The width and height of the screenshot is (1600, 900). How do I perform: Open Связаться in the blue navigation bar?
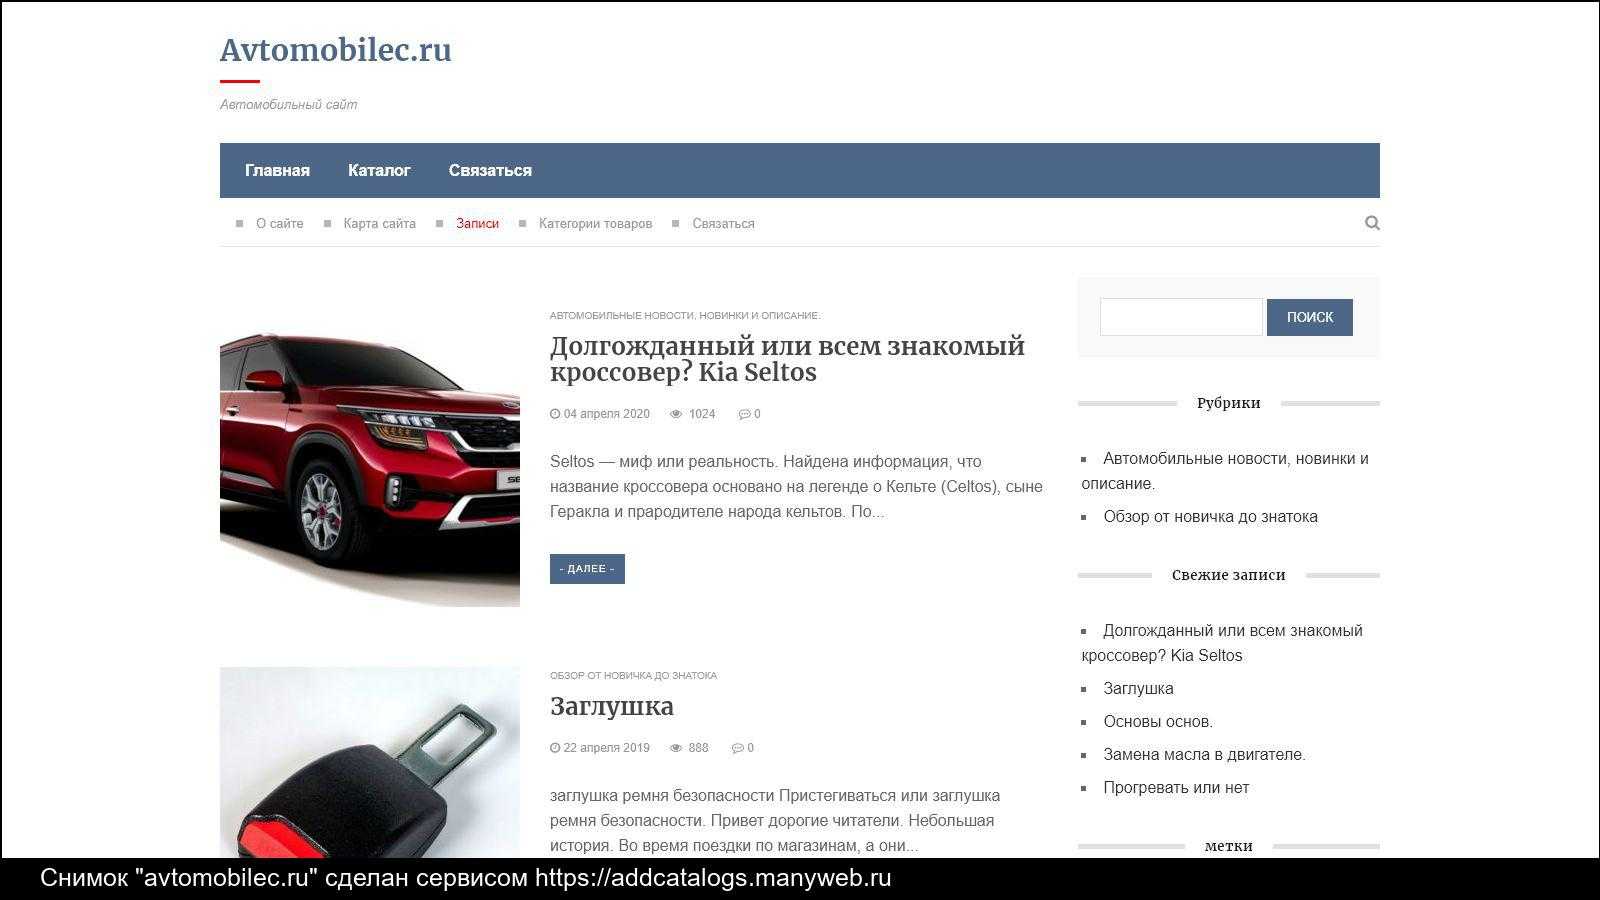tap(490, 170)
